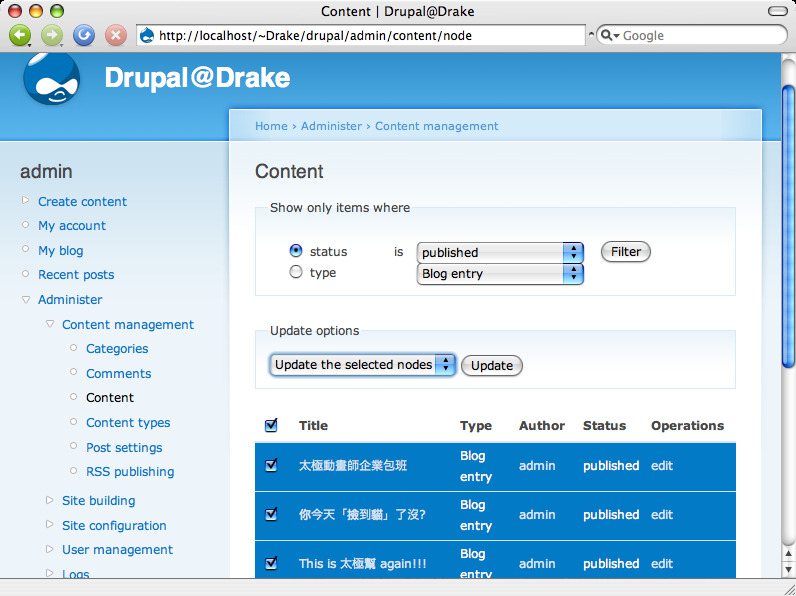Collapse the Content management triangle
Image resolution: width=796 pixels, height=596 pixels.
[50, 324]
